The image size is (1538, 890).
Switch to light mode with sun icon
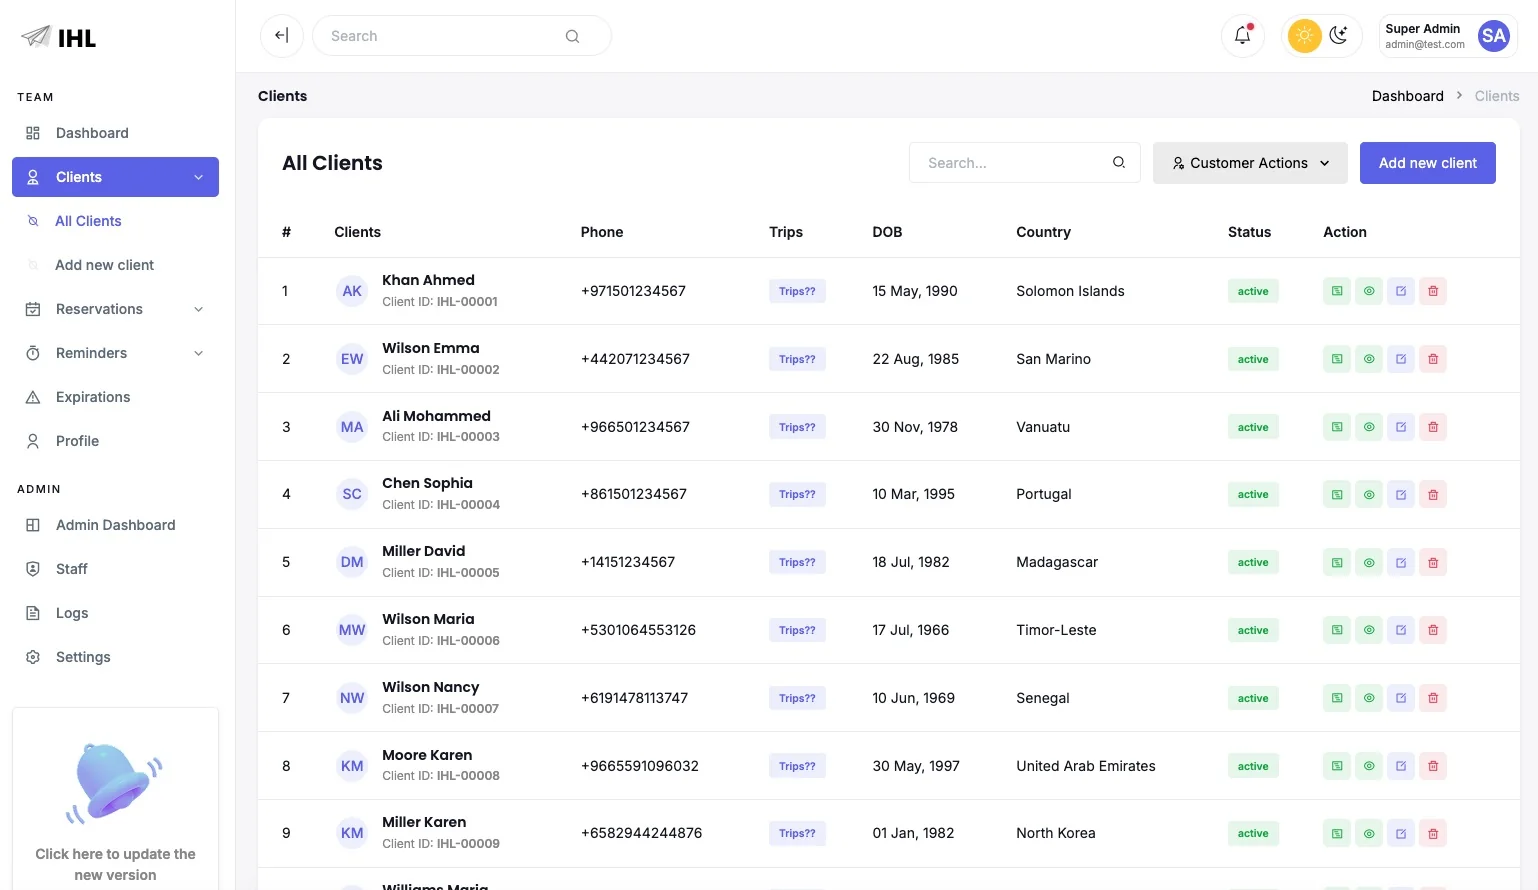point(1305,36)
